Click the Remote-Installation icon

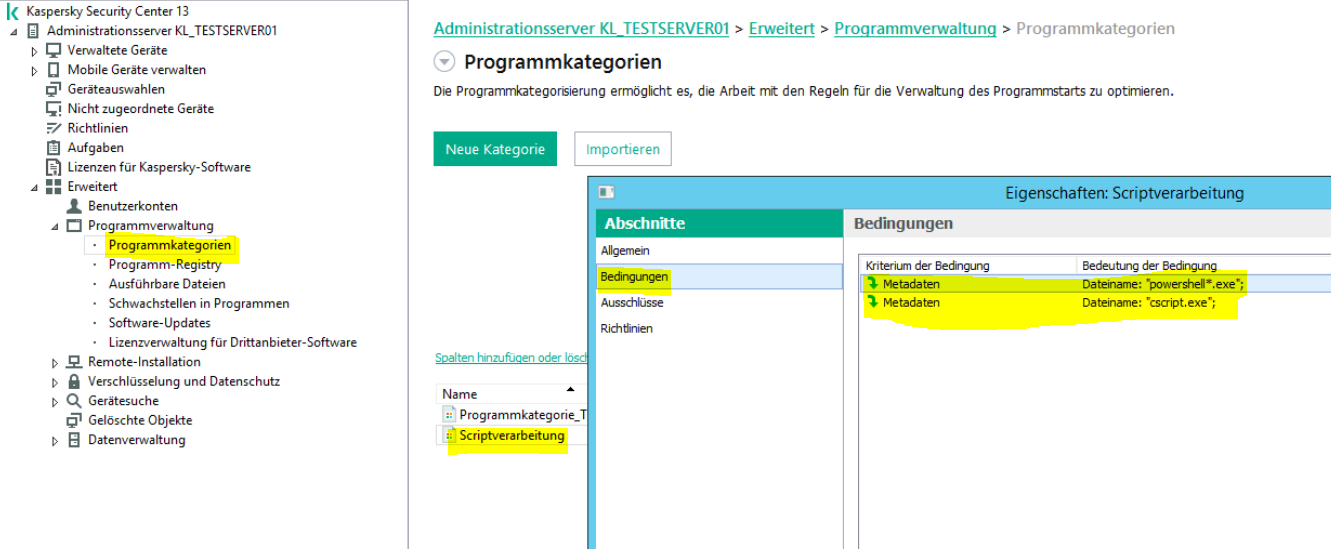pos(74,362)
